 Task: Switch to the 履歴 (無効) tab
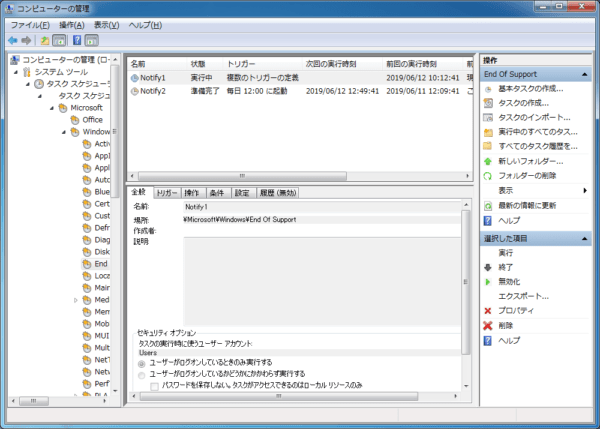[x=278, y=193]
